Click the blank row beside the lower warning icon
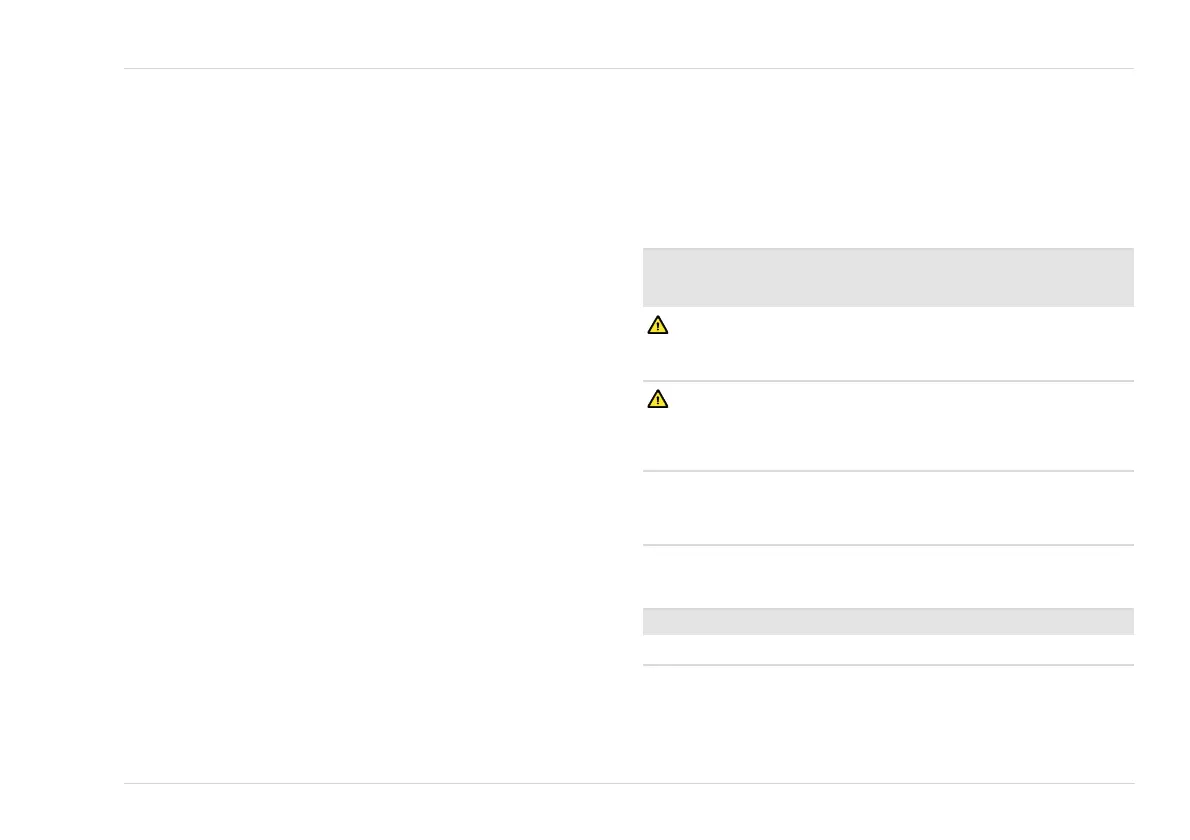The image size is (1190, 840). coord(900,426)
